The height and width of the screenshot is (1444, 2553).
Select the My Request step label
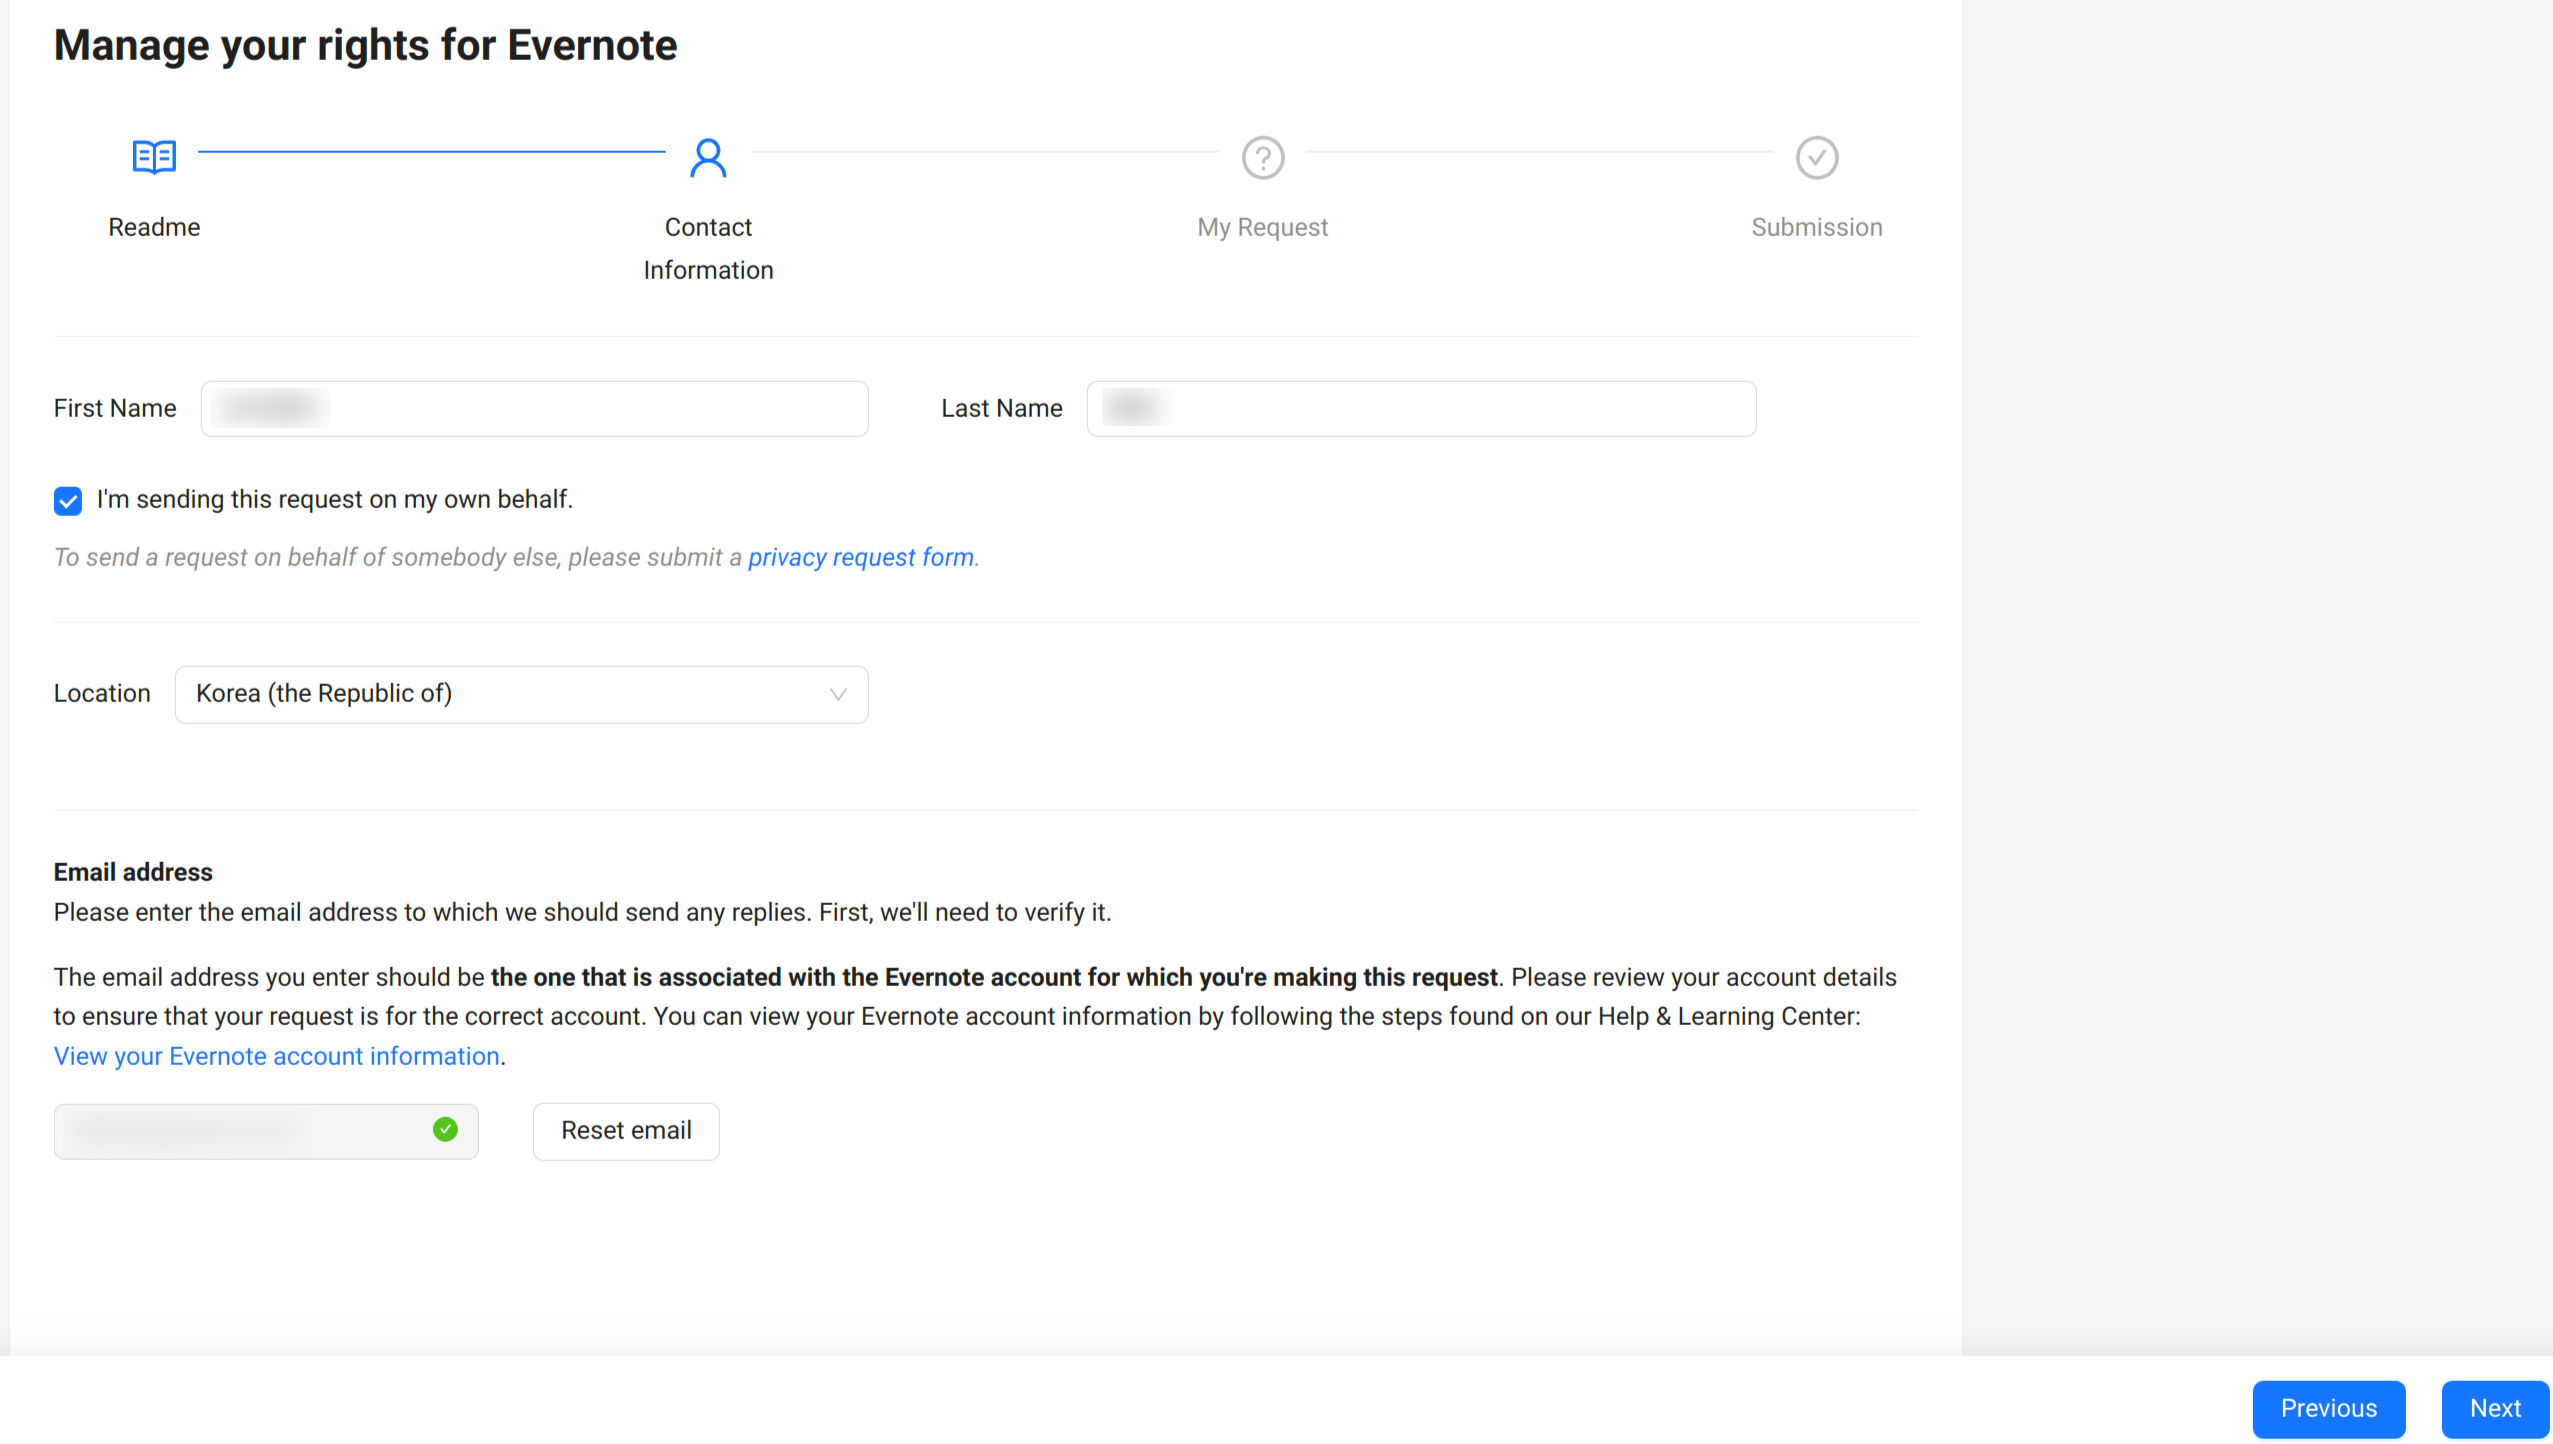coord(1262,227)
